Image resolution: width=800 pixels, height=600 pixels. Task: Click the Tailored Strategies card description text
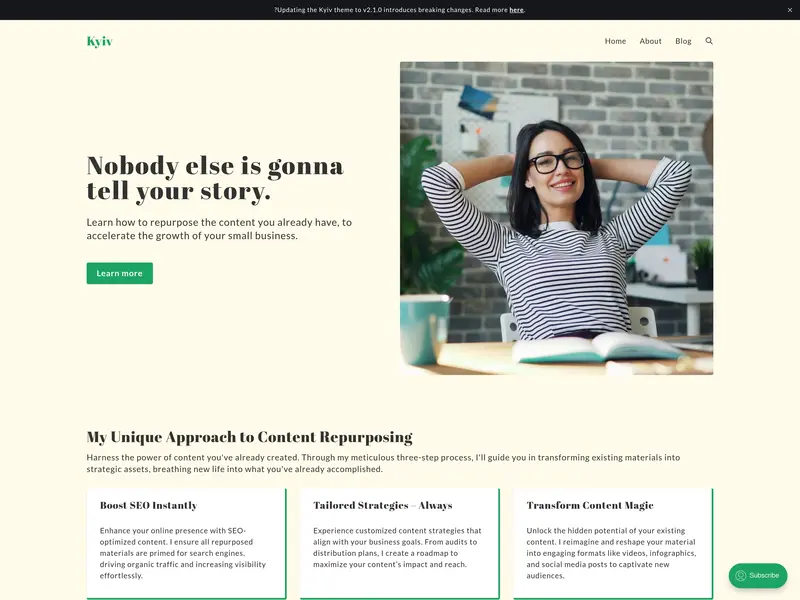click(397, 547)
